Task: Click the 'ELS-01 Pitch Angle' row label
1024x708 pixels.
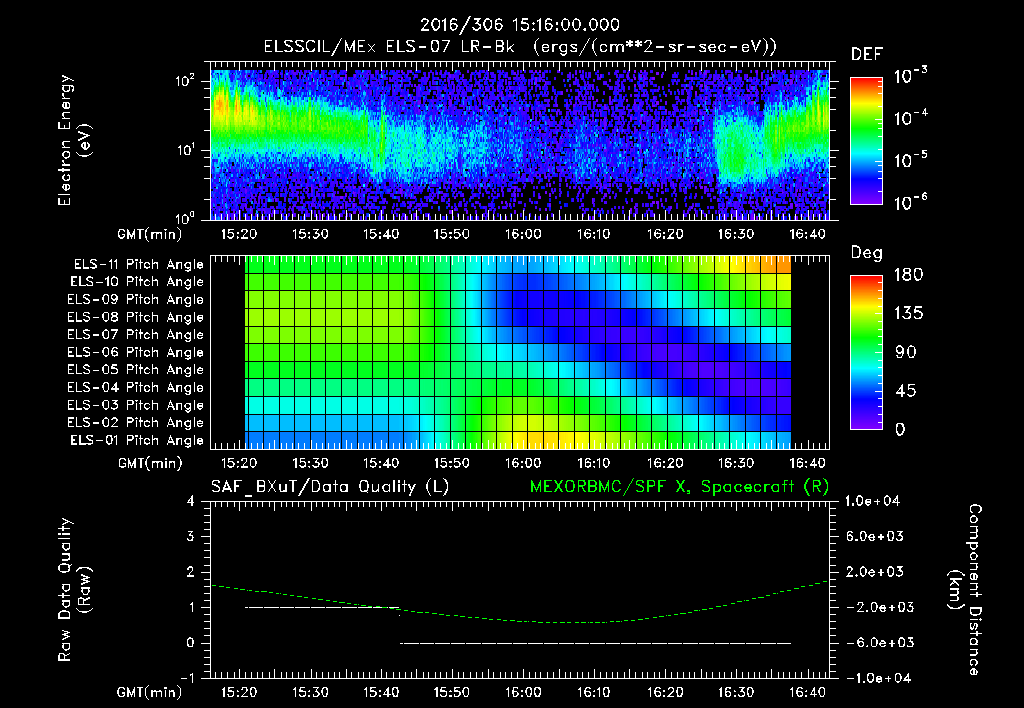Action: (137, 440)
